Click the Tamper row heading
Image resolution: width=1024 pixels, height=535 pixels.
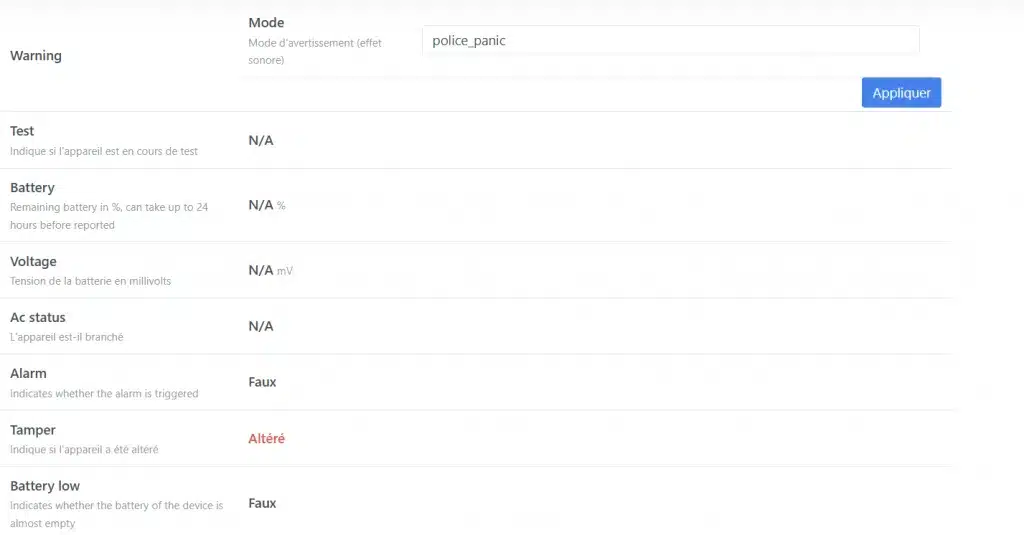point(33,430)
